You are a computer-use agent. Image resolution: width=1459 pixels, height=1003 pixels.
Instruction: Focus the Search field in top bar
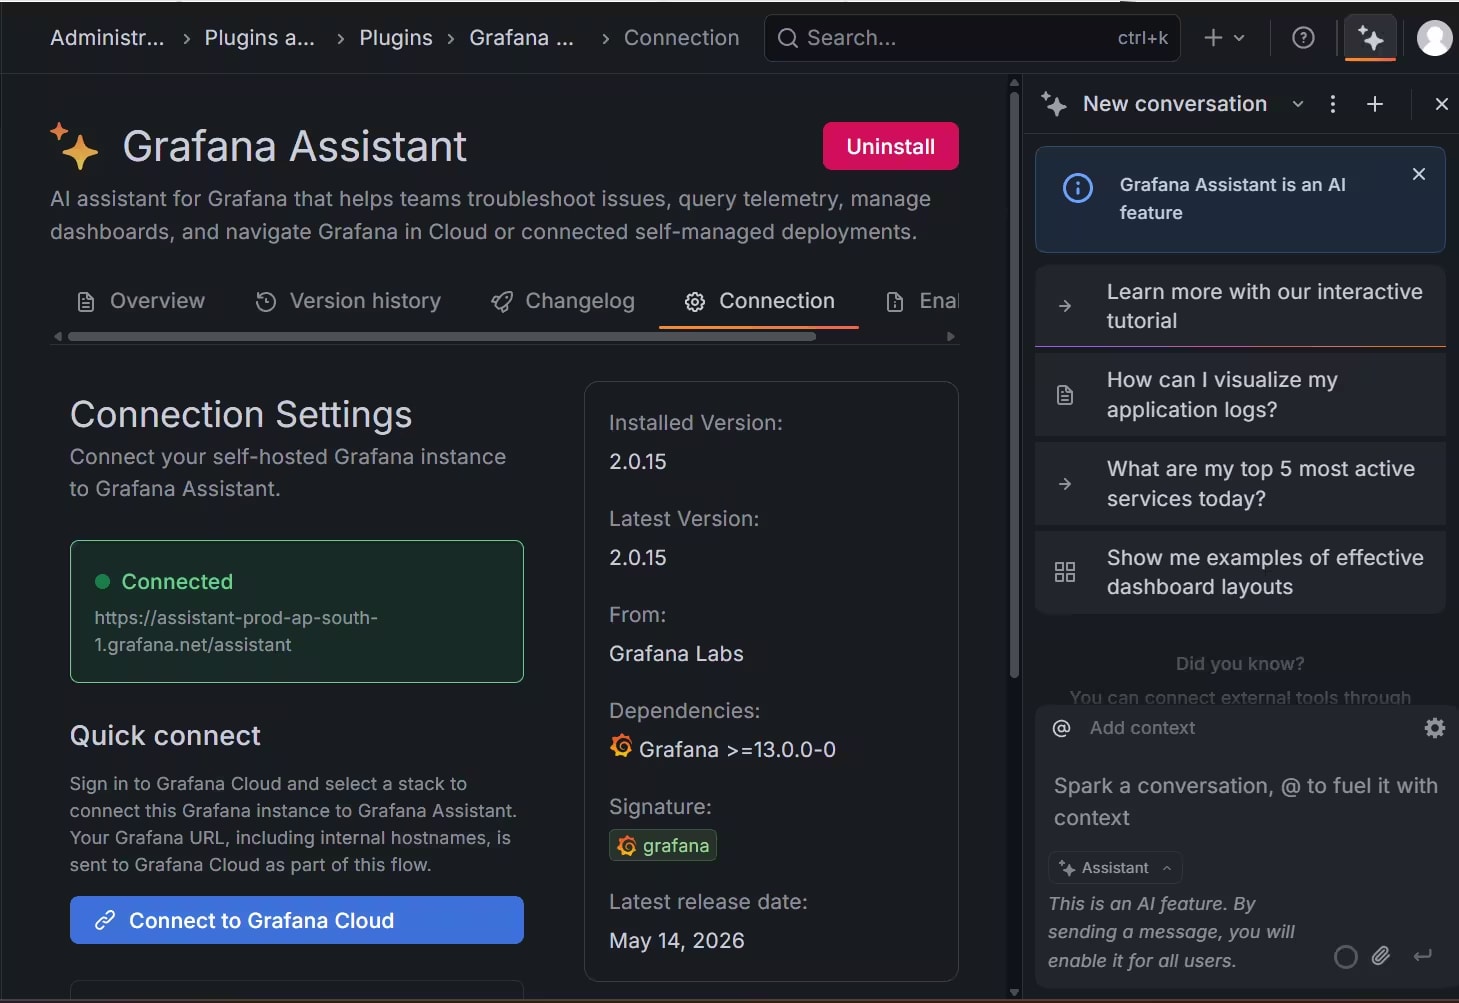pyautogui.click(x=972, y=38)
